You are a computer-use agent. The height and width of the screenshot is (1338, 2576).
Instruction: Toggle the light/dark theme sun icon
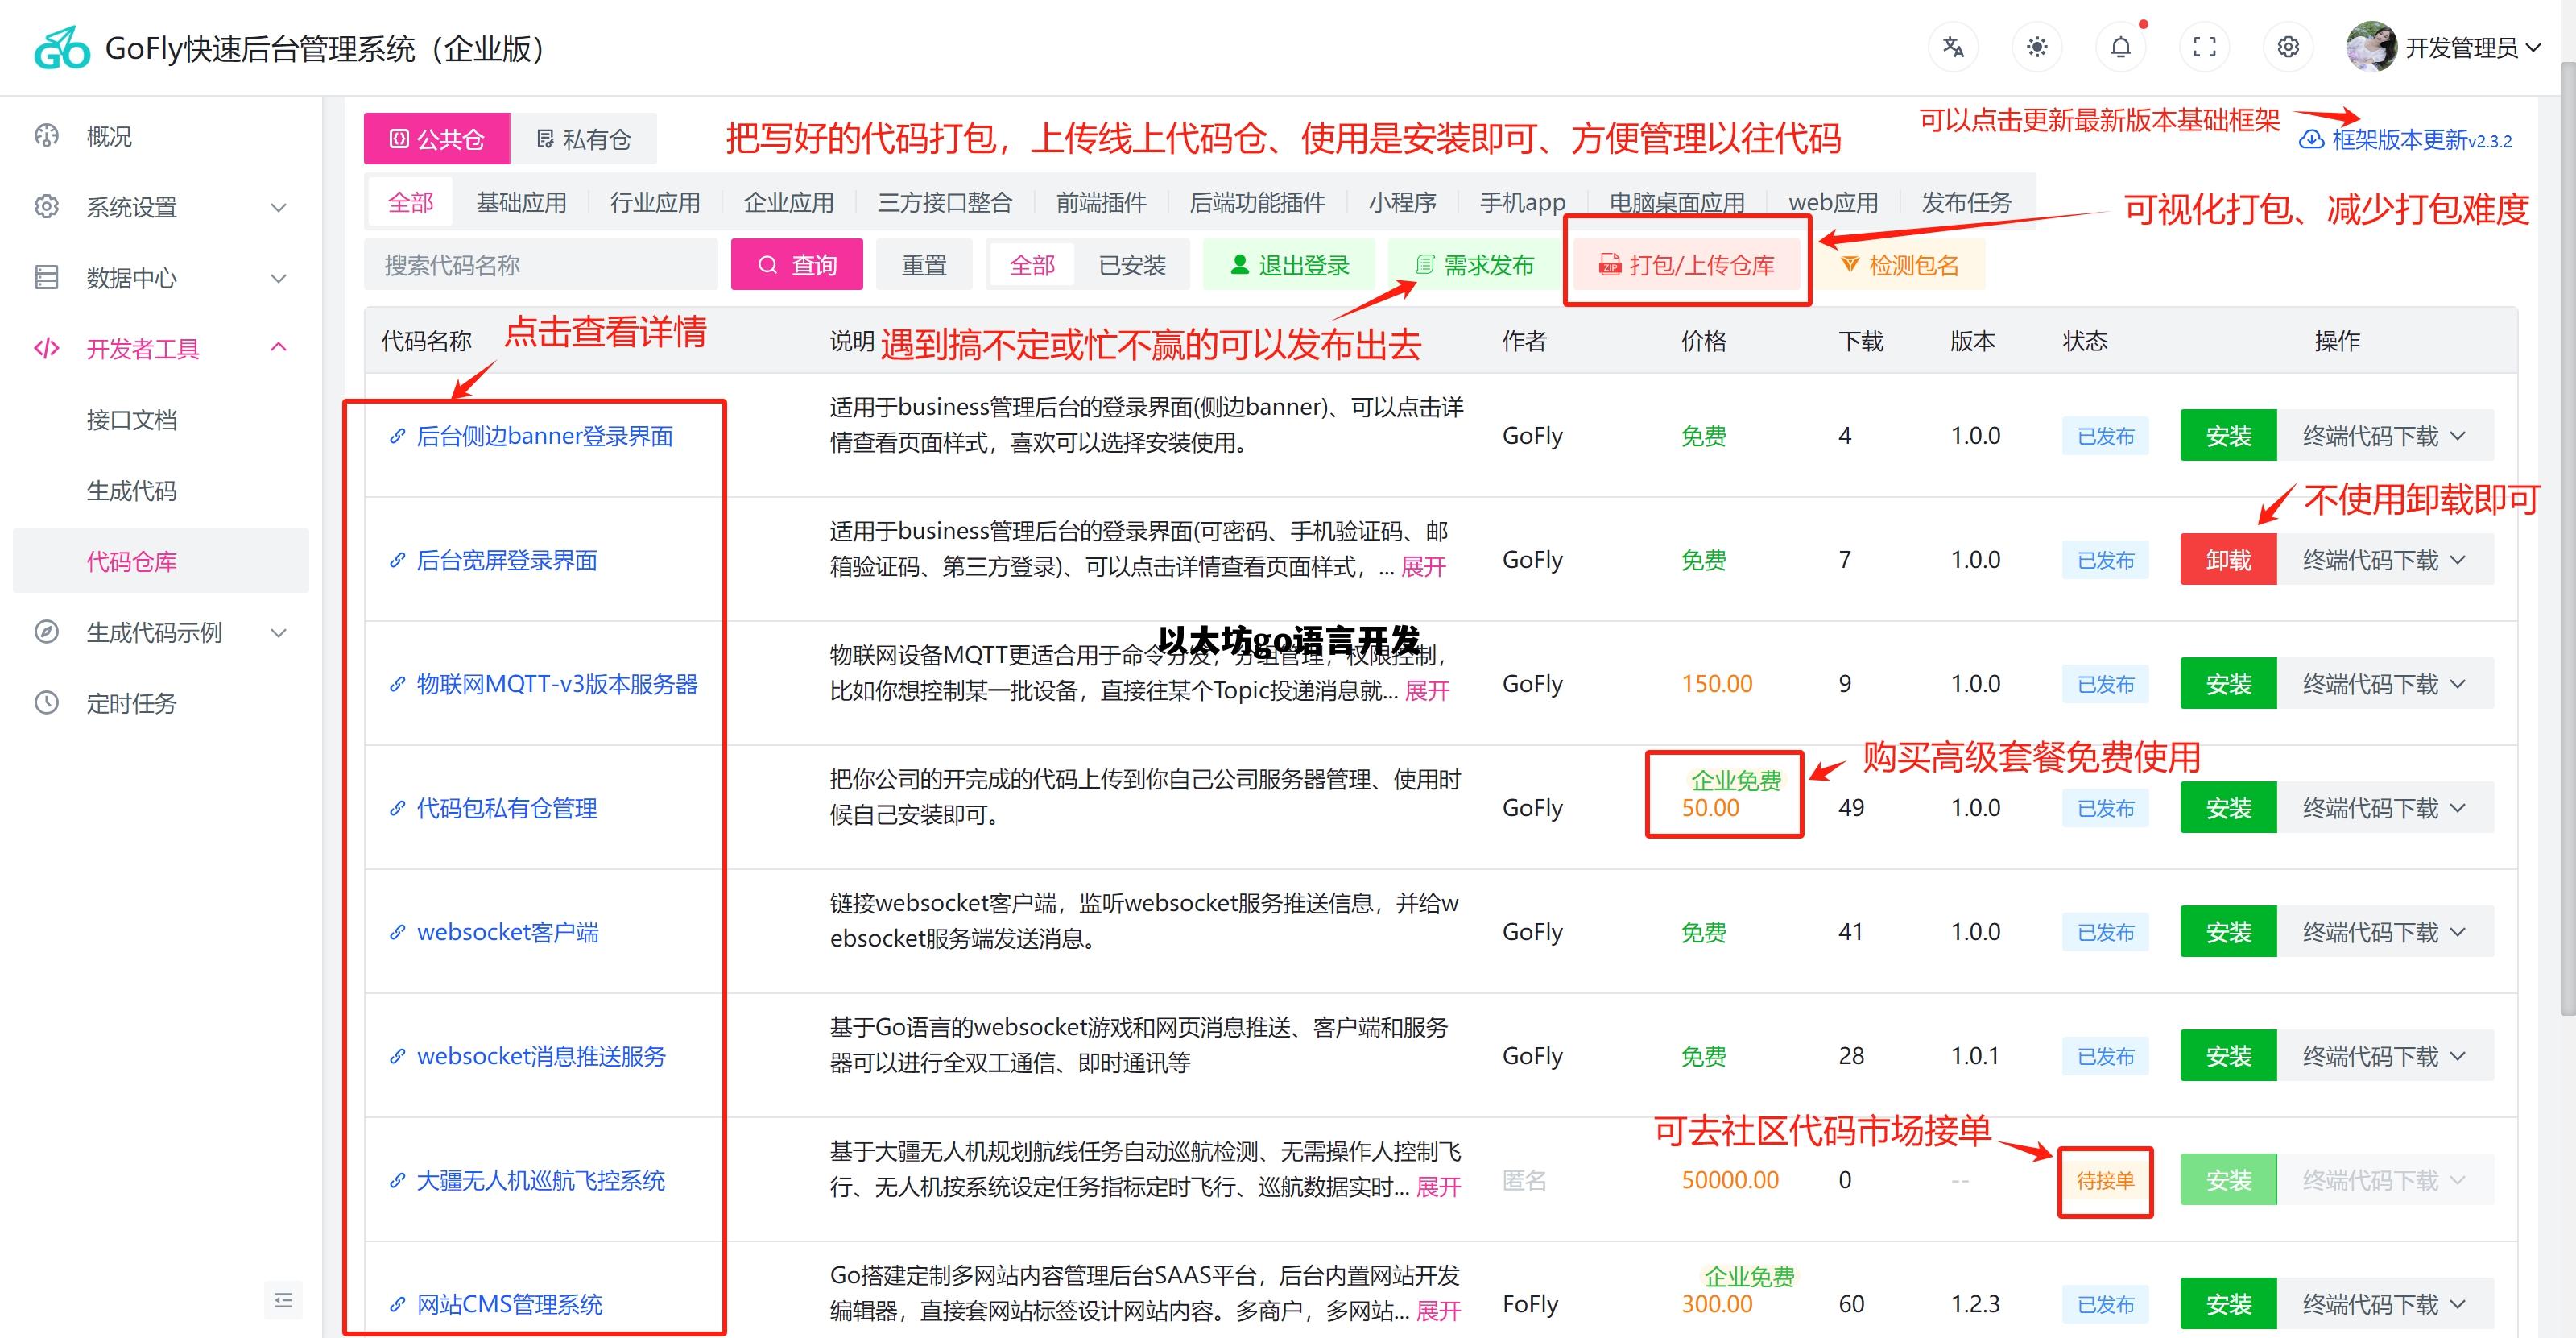pos(2037,47)
